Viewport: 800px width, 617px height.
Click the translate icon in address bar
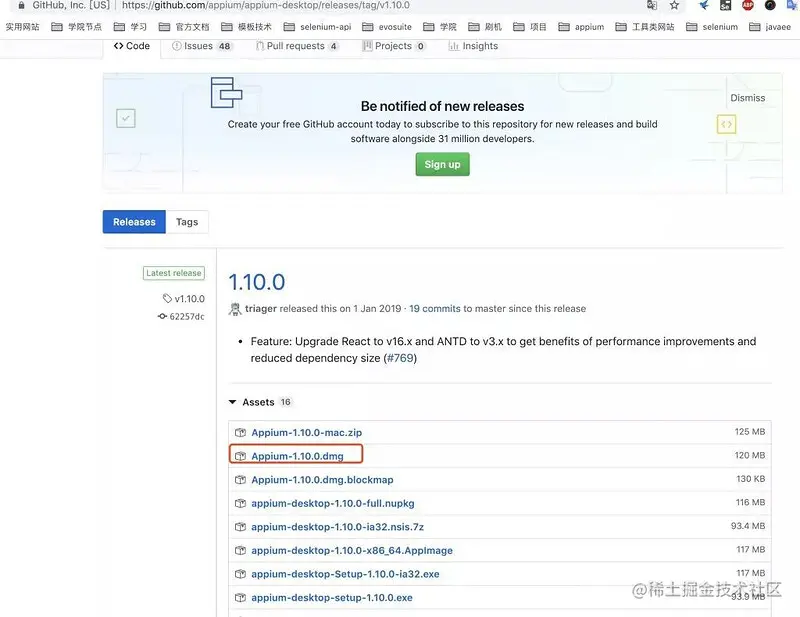click(652, 5)
